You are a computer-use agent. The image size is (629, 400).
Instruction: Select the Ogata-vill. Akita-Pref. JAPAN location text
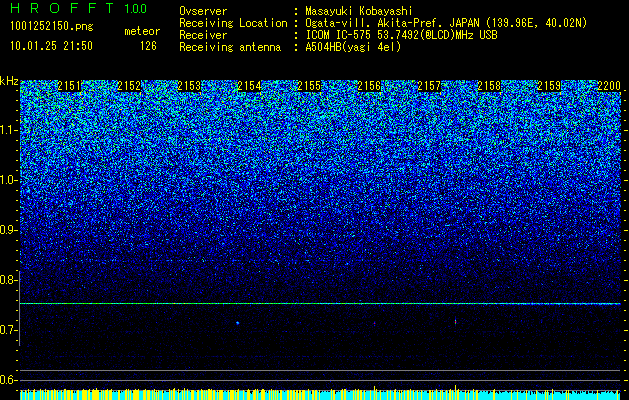tap(446, 23)
